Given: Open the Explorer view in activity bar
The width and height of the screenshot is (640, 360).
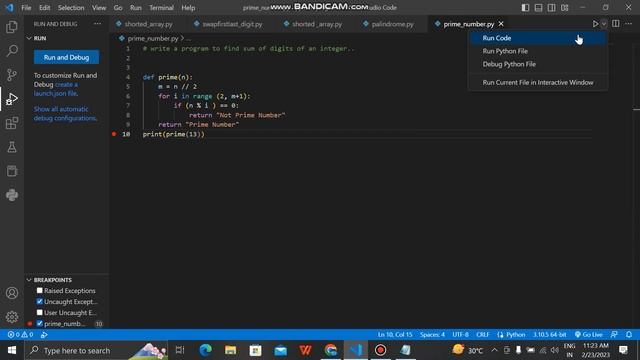Looking at the screenshot, I should (x=12, y=27).
